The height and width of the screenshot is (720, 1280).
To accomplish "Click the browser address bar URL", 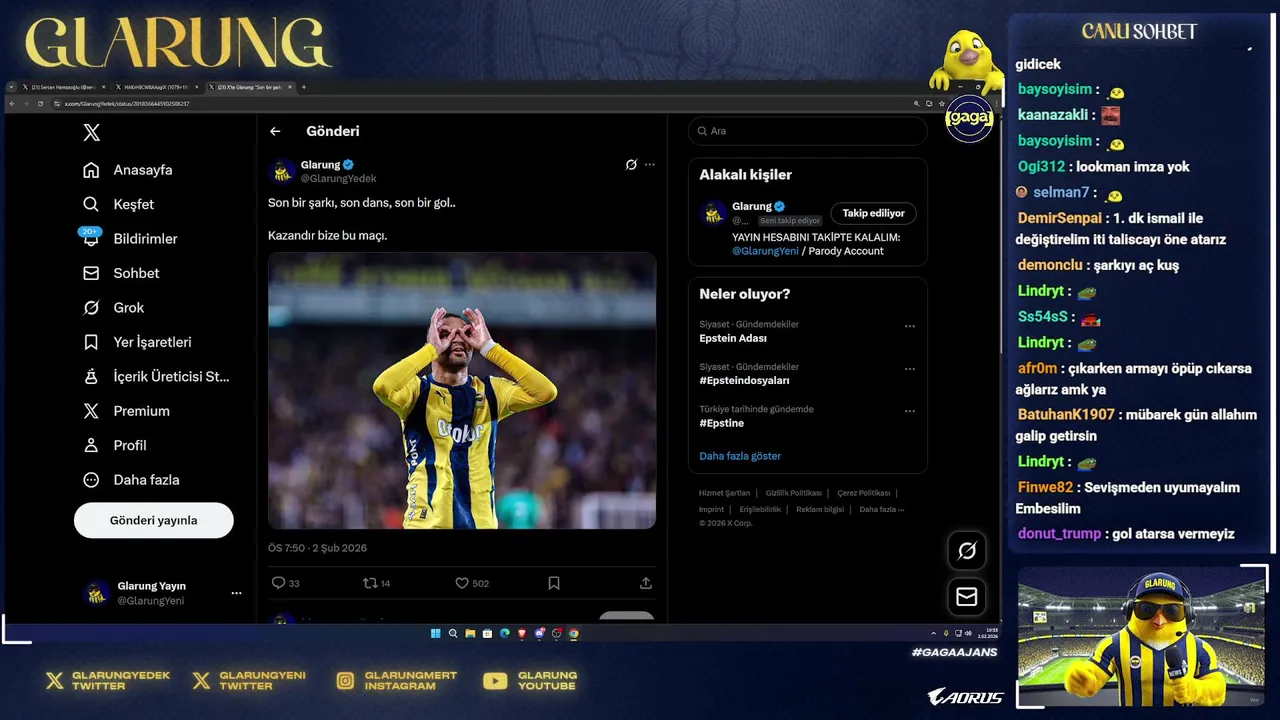I will 127,103.
